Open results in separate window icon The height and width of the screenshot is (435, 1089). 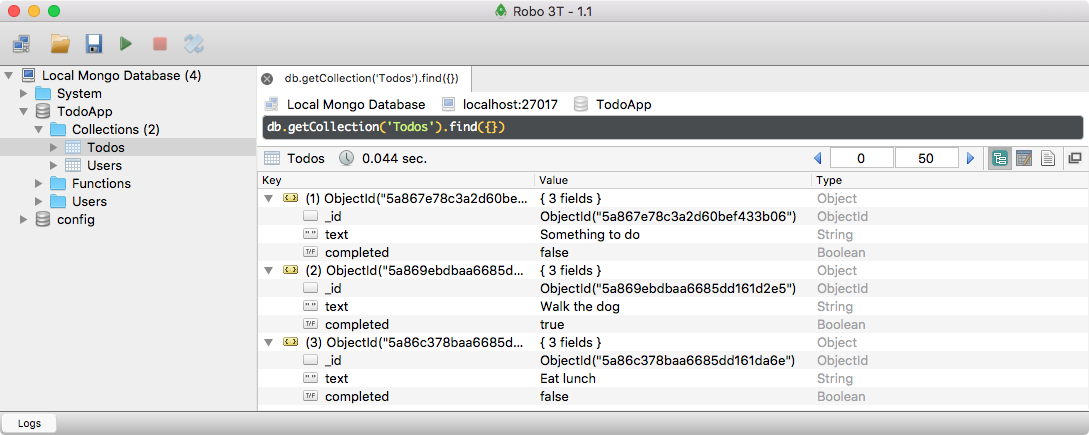1075,158
